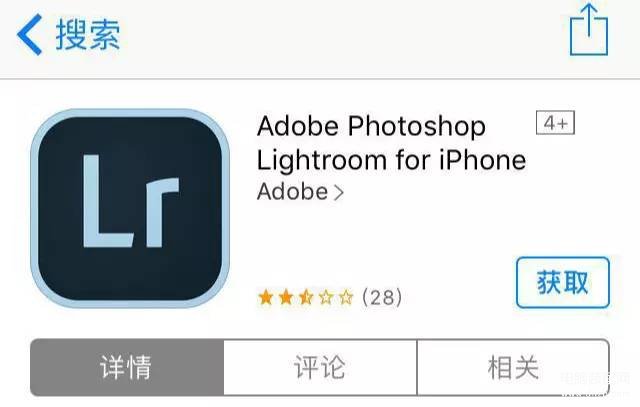Tap the Lightroom Lr app icon
Viewport: 640px width, 407px height.
pos(130,208)
